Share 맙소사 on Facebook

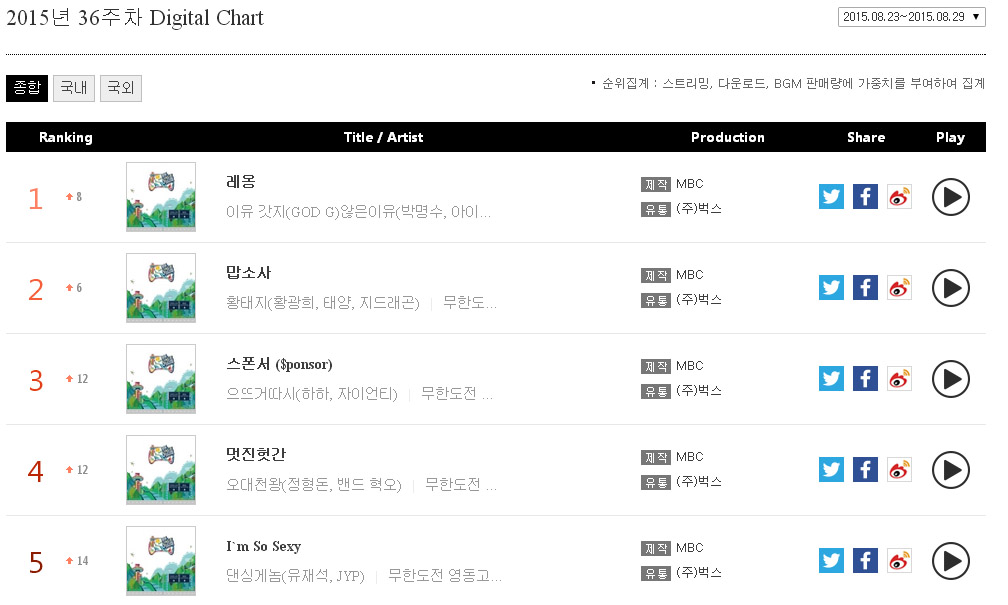[865, 288]
